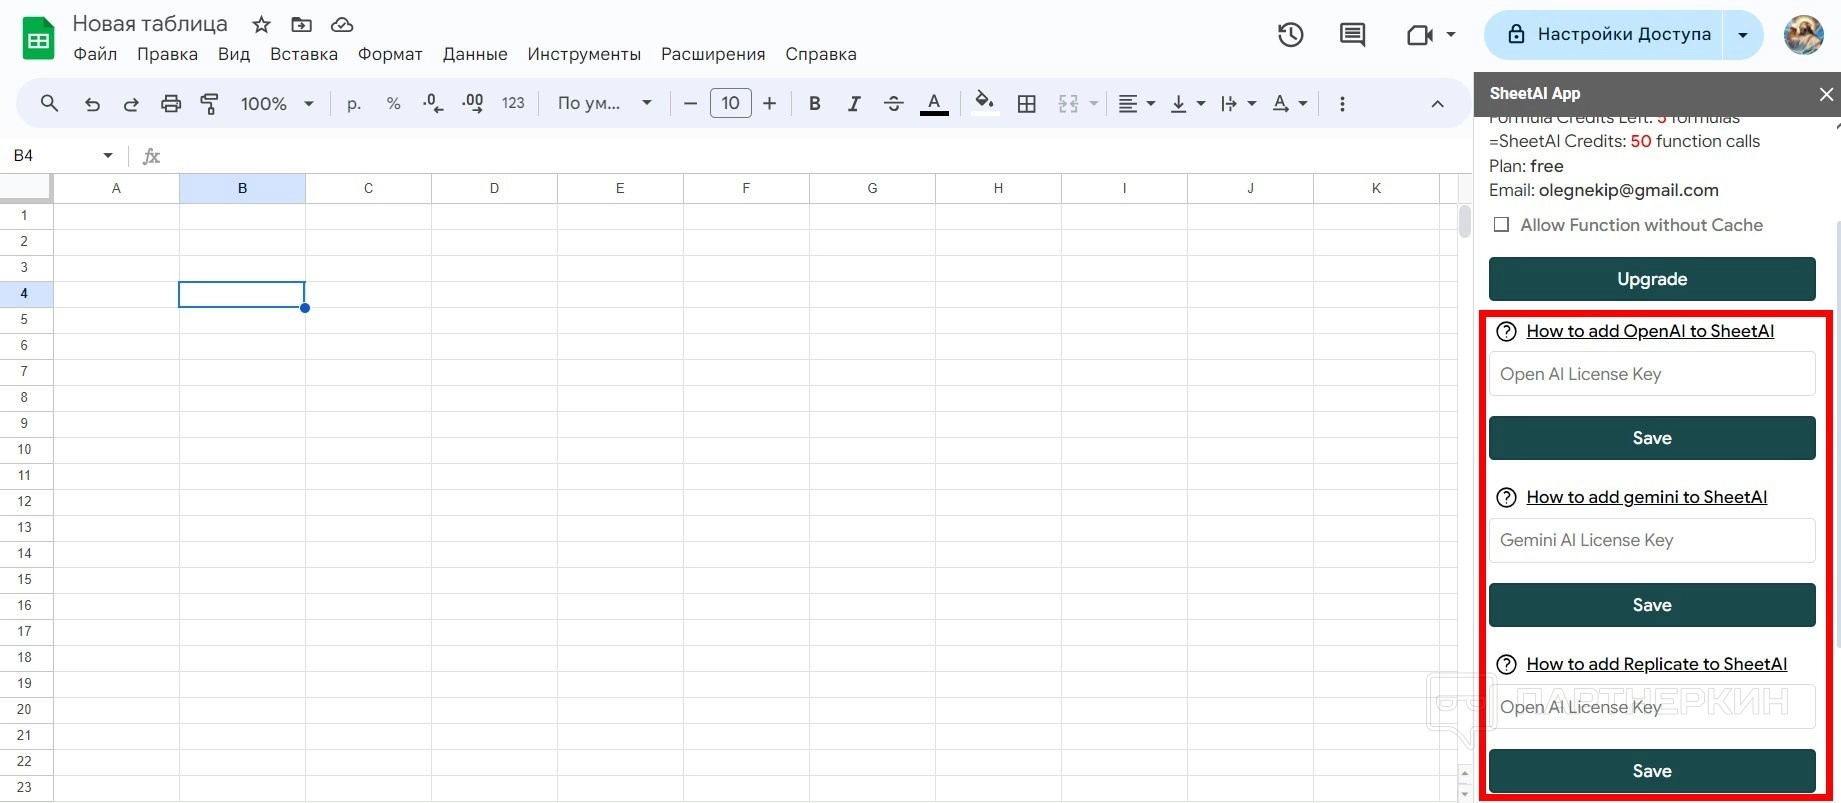
Task: Show more toolbar options (three dots)
Action: tap(1342, 103)
